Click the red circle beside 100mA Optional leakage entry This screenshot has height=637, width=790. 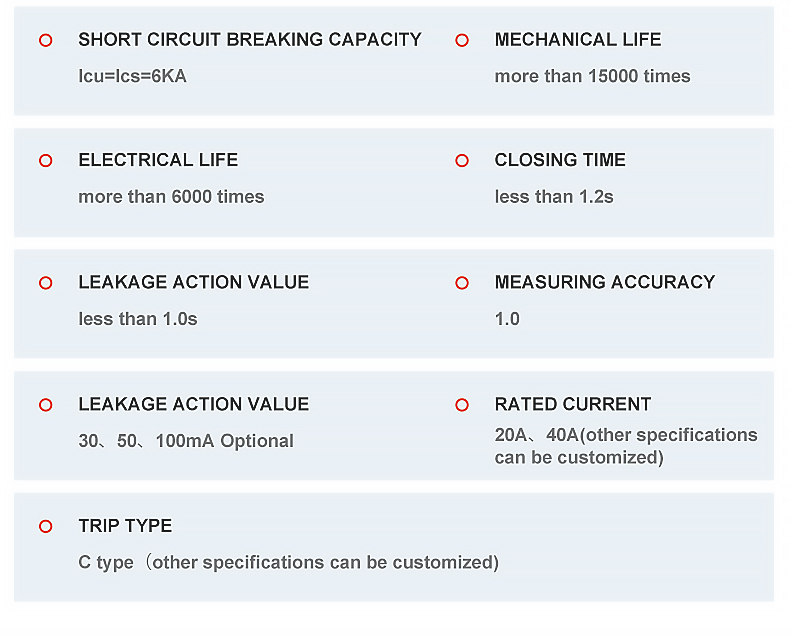pyautogui.click(x=45, y=405)
